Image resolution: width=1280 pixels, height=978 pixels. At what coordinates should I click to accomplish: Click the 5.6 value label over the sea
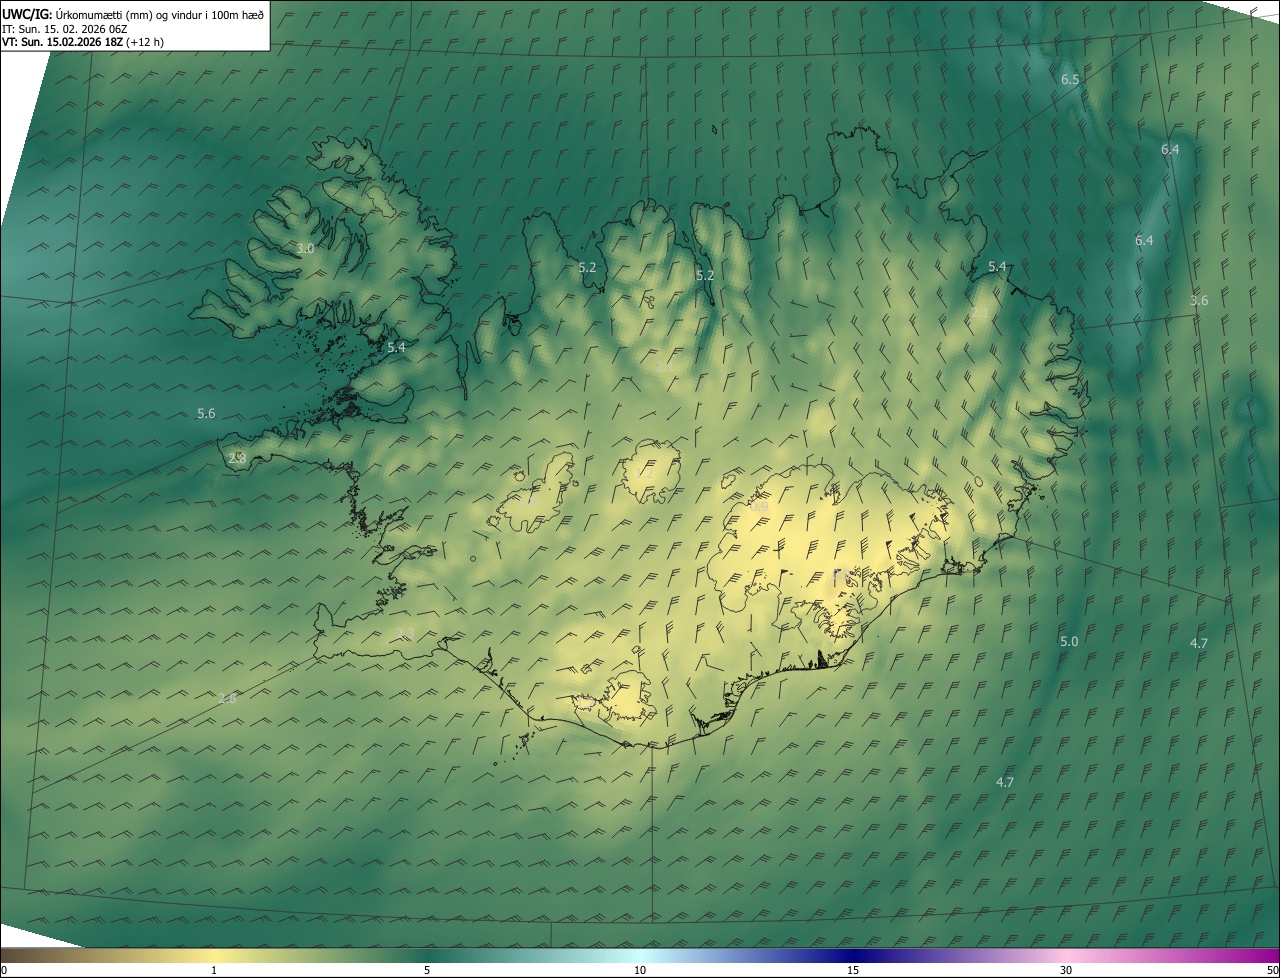coord(206,413)
